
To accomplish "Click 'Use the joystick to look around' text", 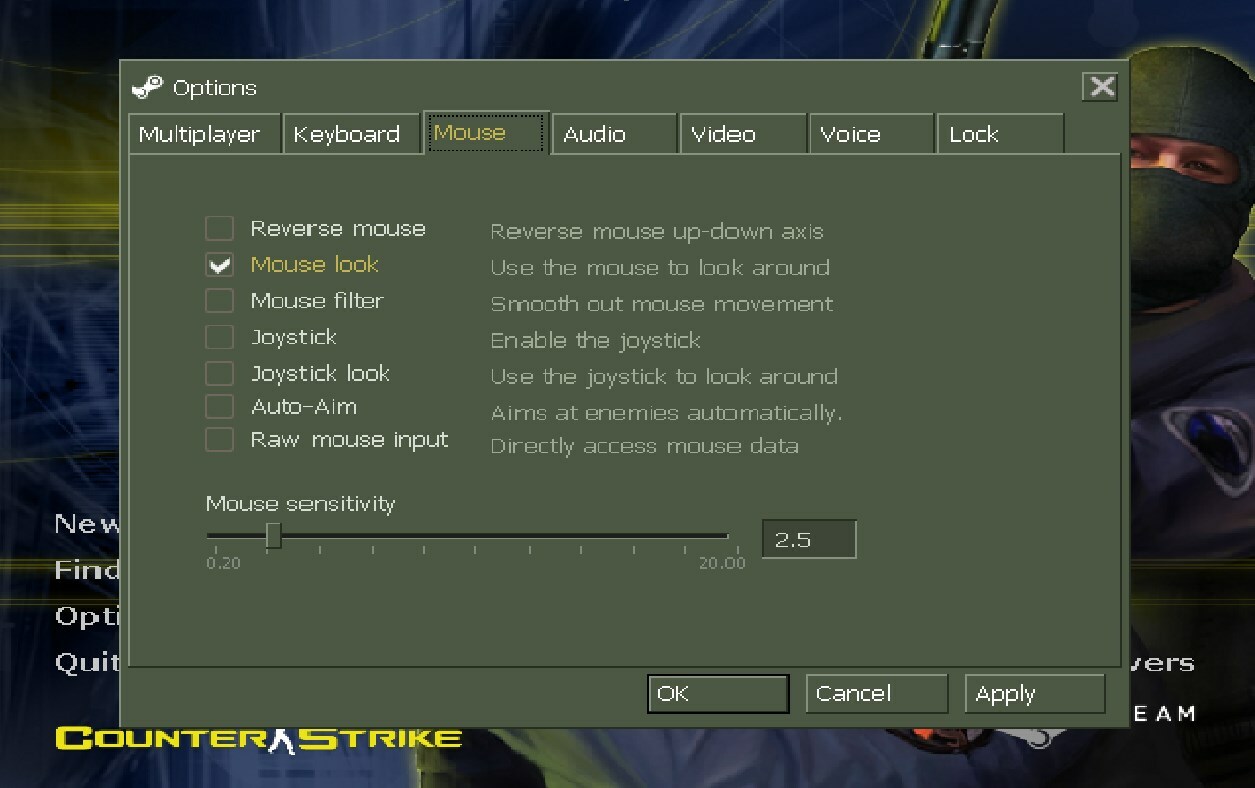I will click(x=664, y=377).
